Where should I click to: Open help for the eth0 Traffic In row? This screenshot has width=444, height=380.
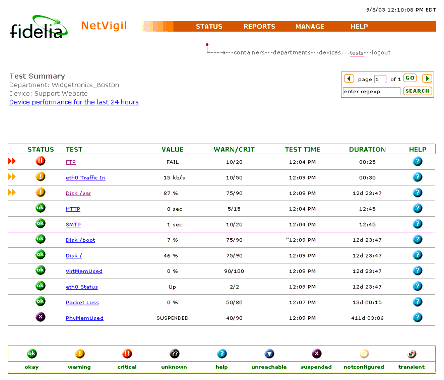(x=417, y=177)
